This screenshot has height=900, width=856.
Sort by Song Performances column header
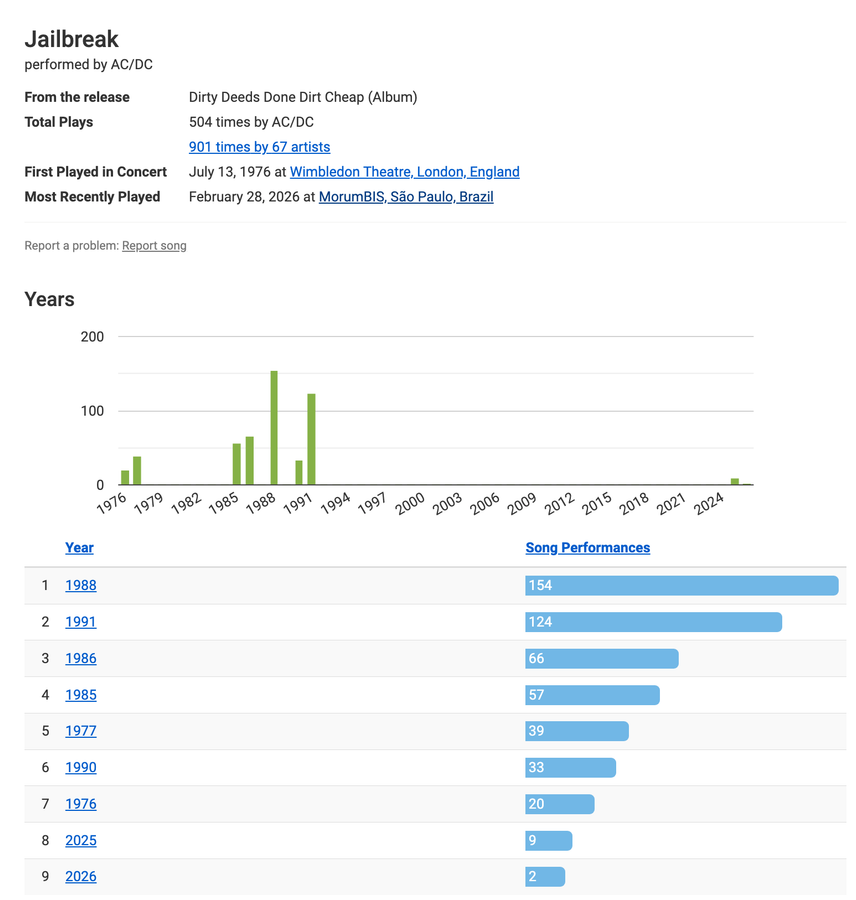coord(587,548)
